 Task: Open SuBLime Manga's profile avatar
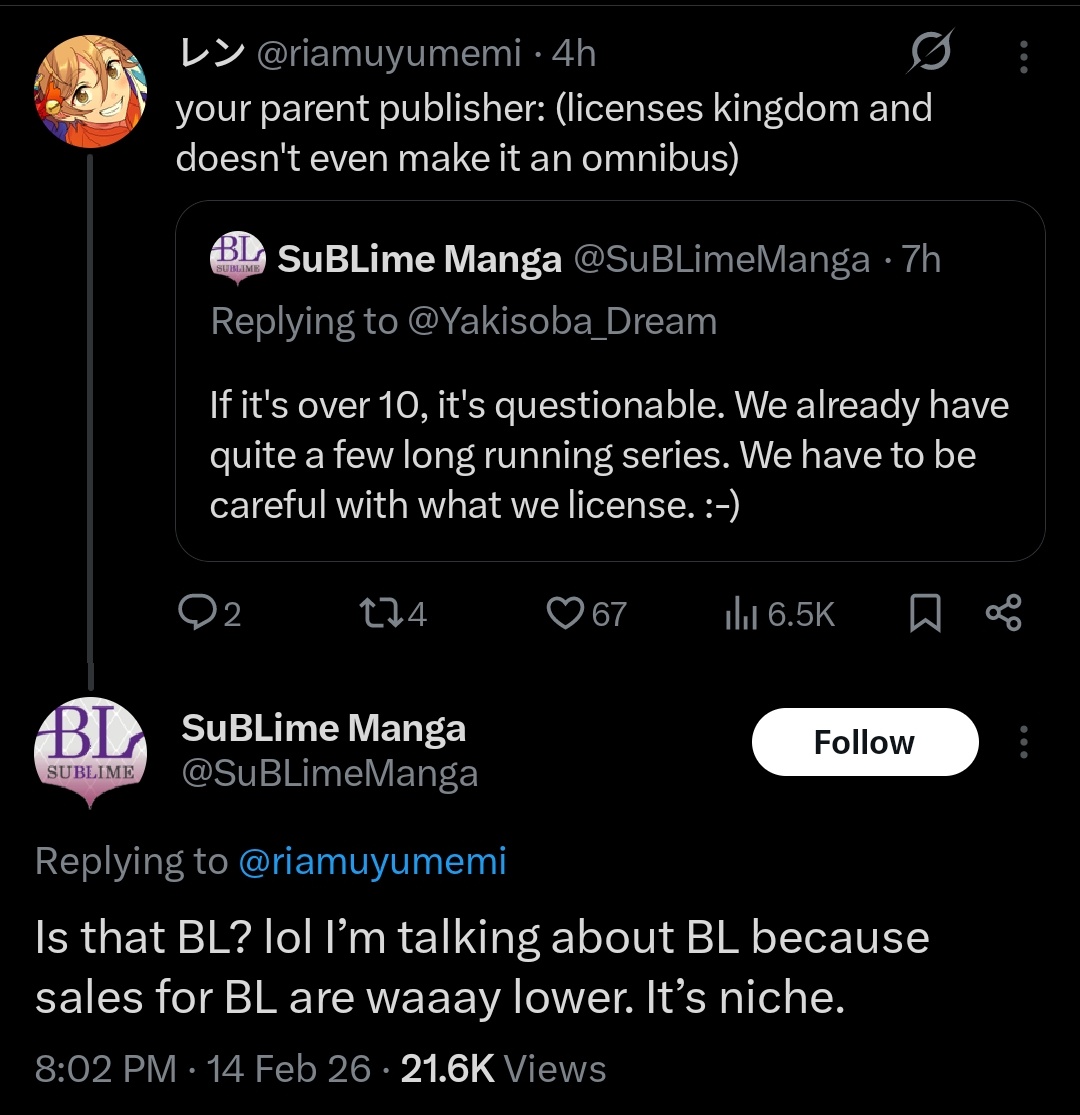[91, 750]
